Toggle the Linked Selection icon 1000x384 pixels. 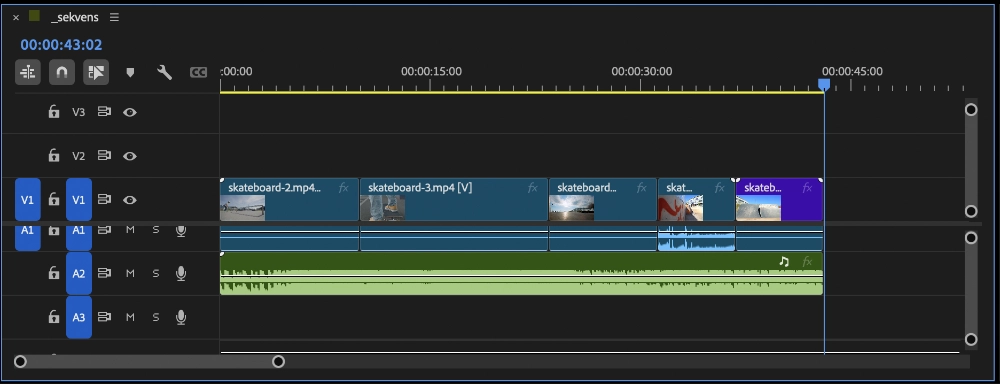(96, 73)
